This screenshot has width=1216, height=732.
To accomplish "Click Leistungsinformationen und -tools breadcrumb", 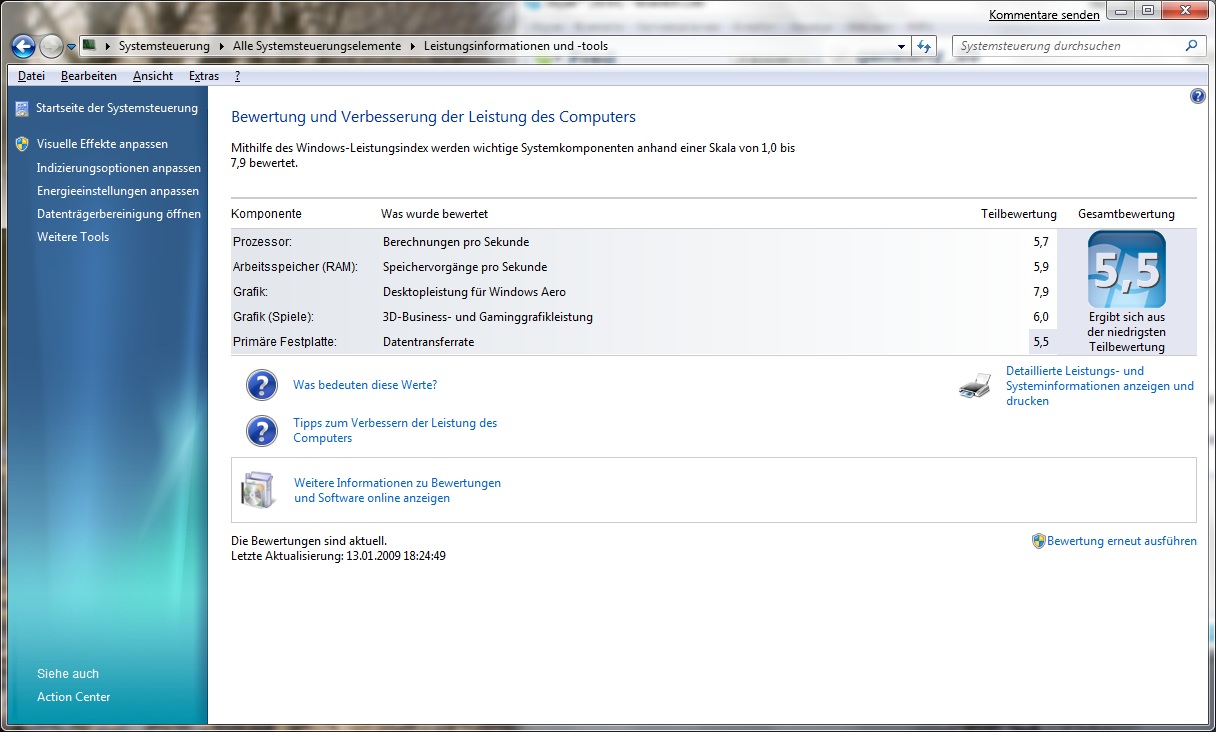I will tap(516, 46).
